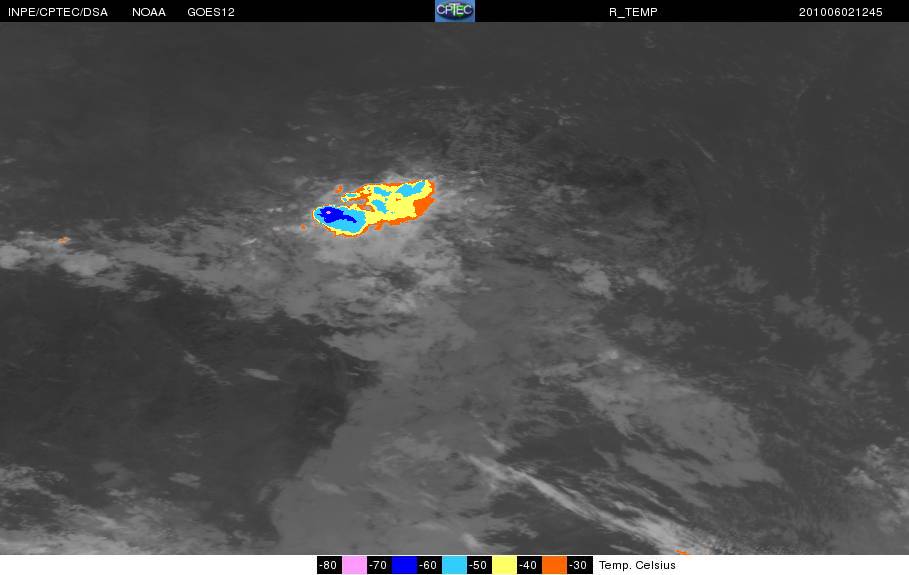Click the -40 legend value

point(528,565)
